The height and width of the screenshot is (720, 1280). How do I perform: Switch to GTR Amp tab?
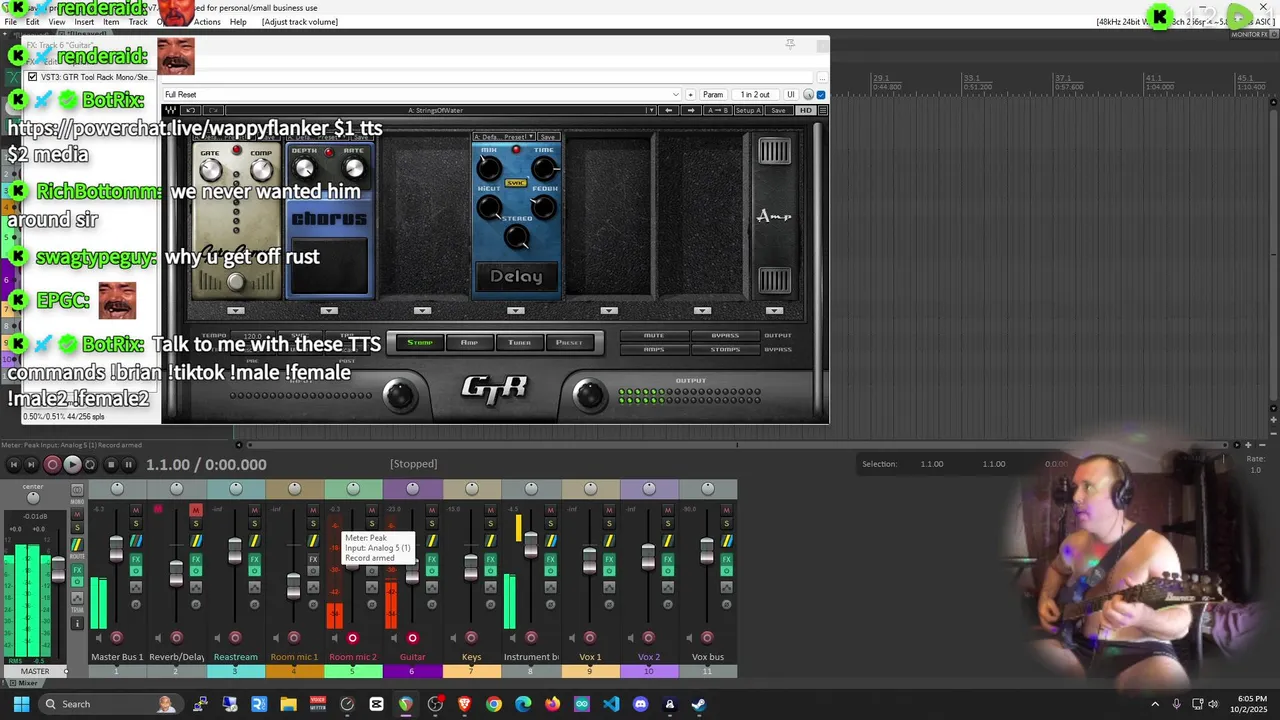pyautogui.click(x=469, y=342)
